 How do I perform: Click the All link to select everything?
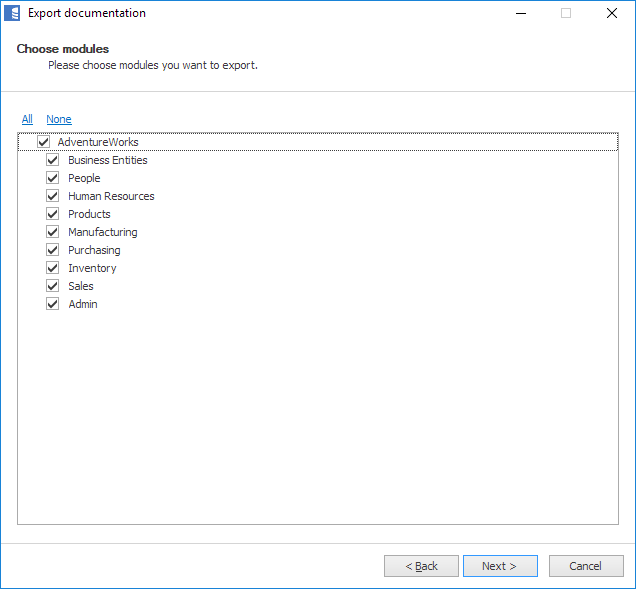click(27, 119)
